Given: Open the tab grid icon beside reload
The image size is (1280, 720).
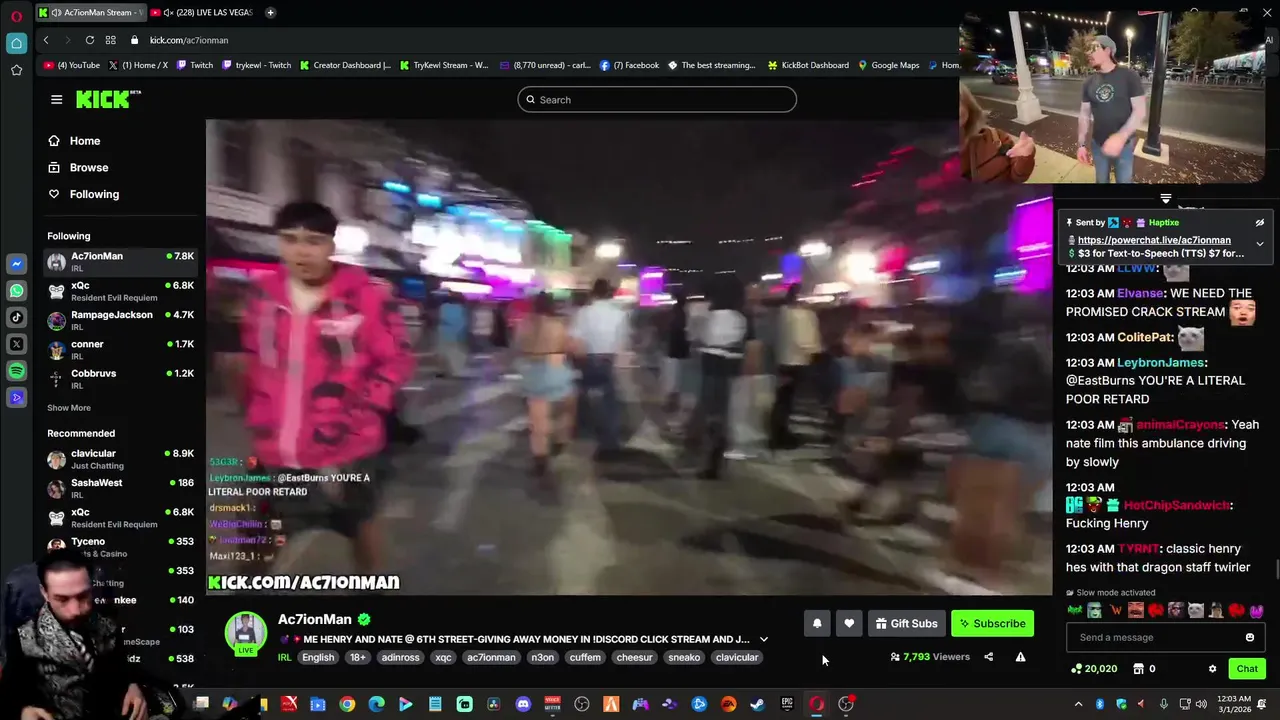Looking at the screenshot, I should [112, 40].
